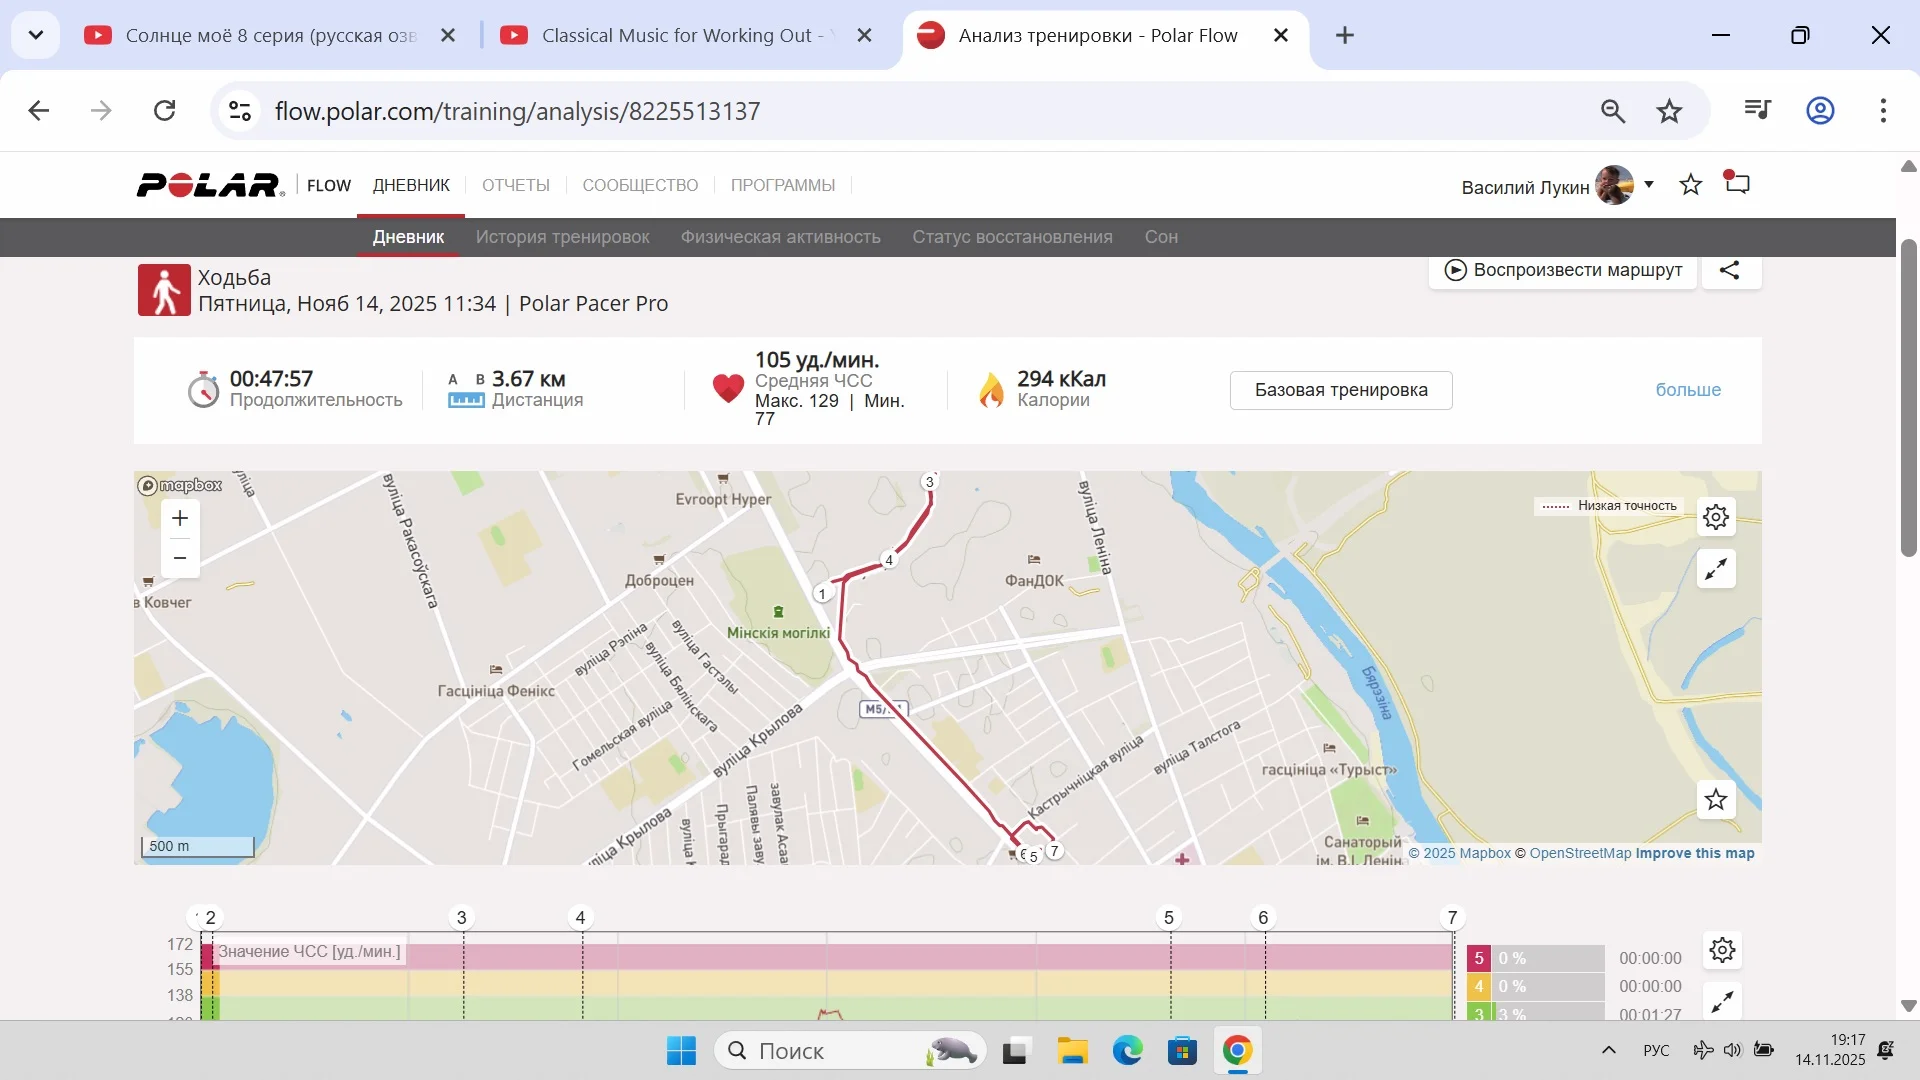Screen dimensions: 1920x1080
Task: Click the Базовая тренировка button
Action: 1341,390
